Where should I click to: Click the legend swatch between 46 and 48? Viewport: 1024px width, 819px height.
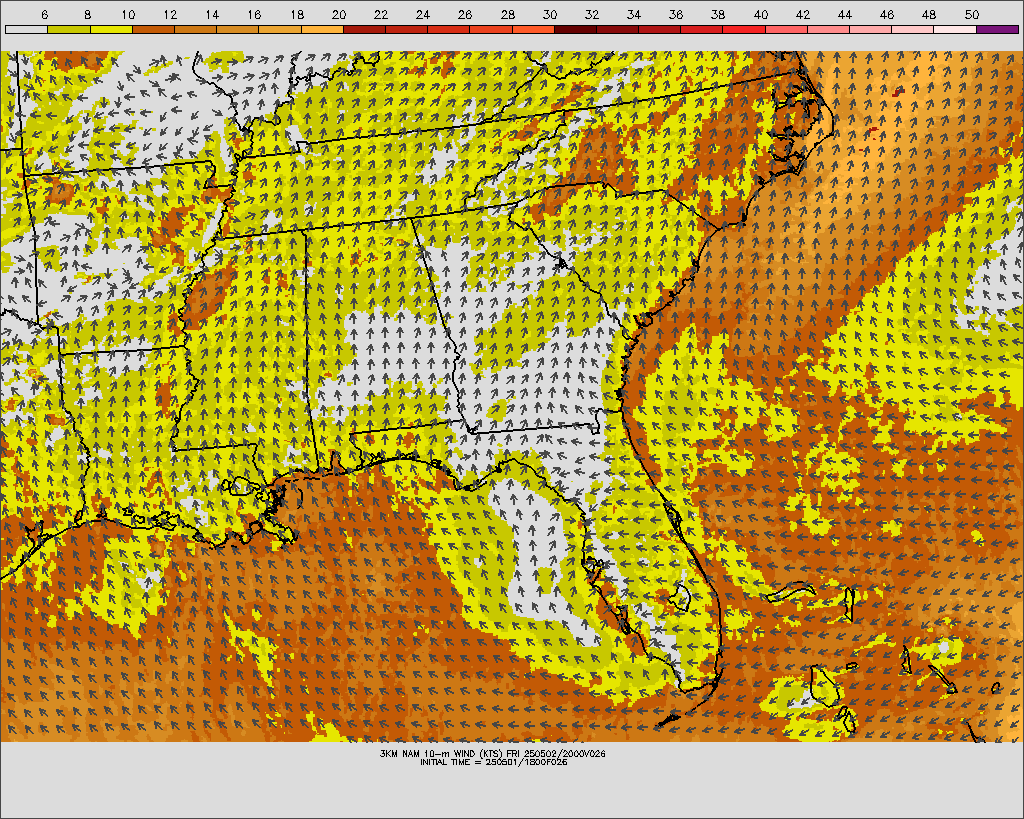coord(914,29)
